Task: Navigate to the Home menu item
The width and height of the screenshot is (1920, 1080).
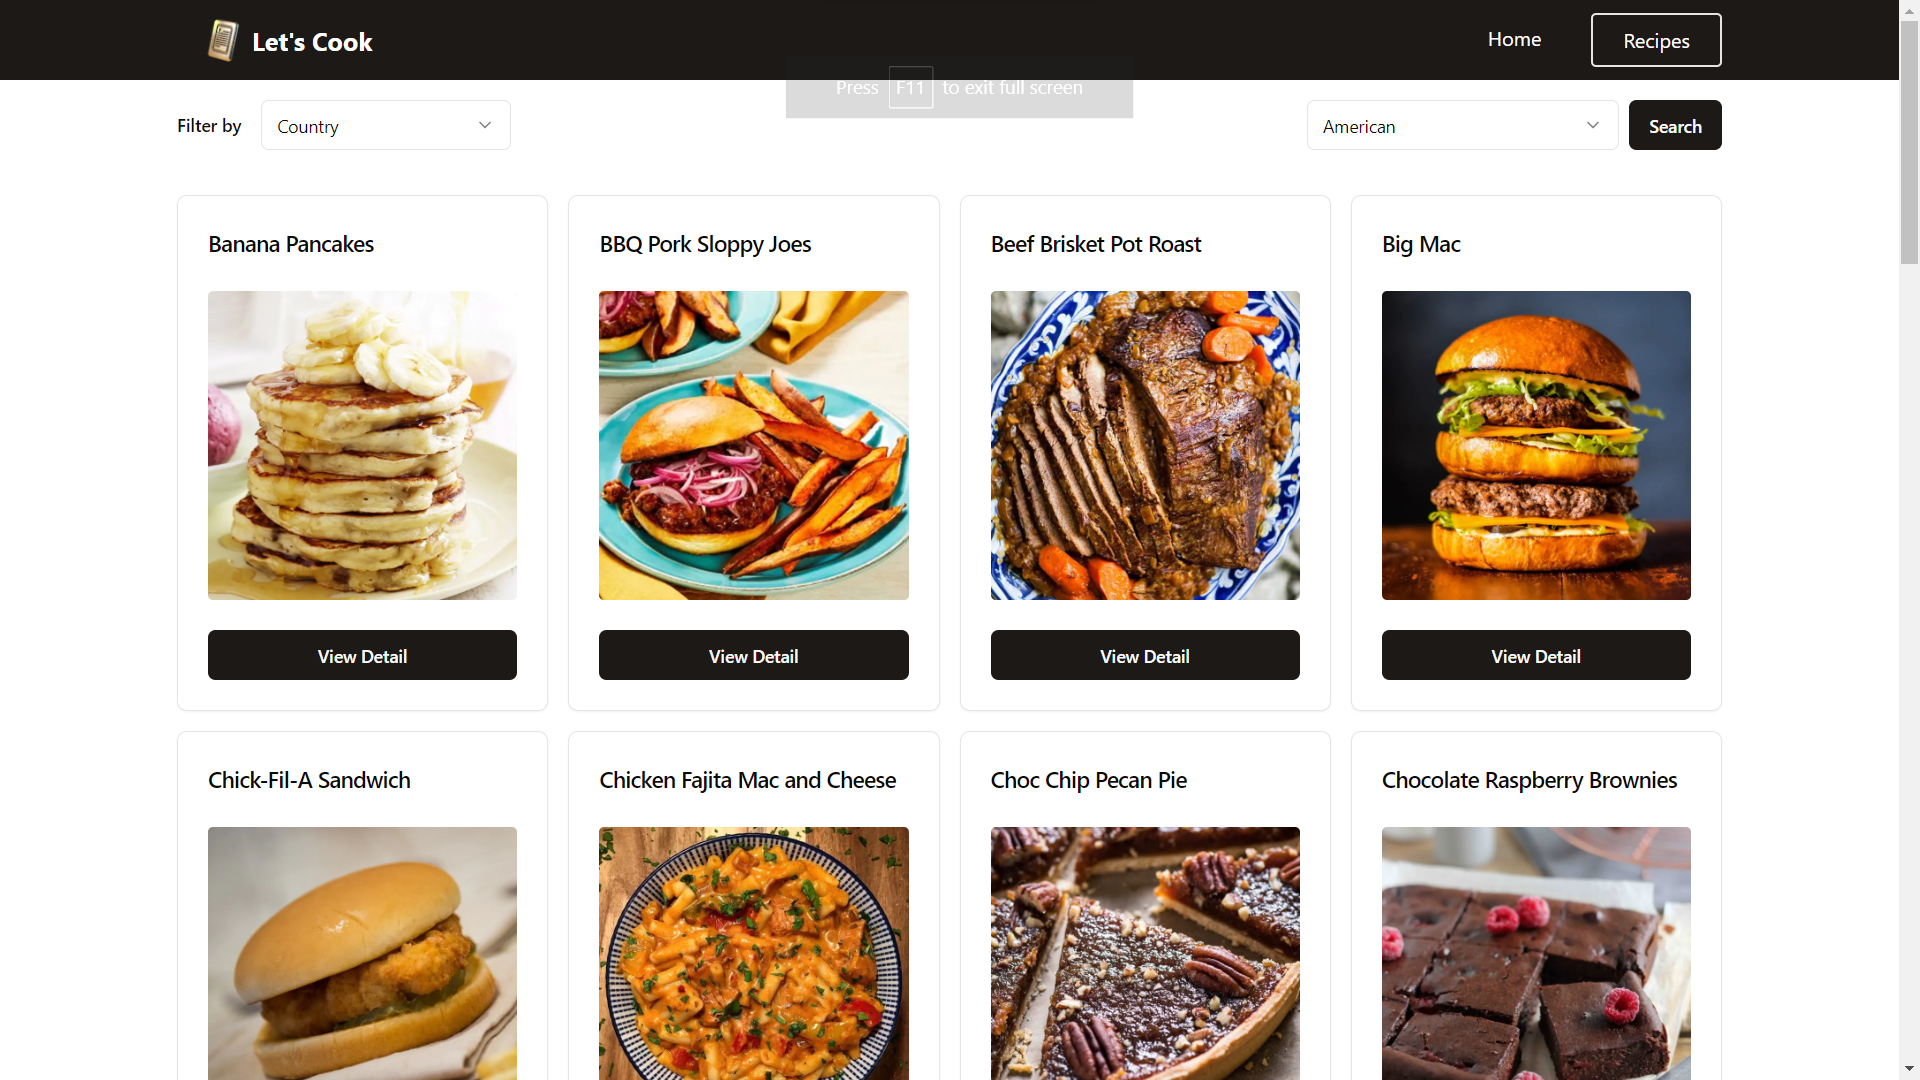Action: coord(1514,40)
